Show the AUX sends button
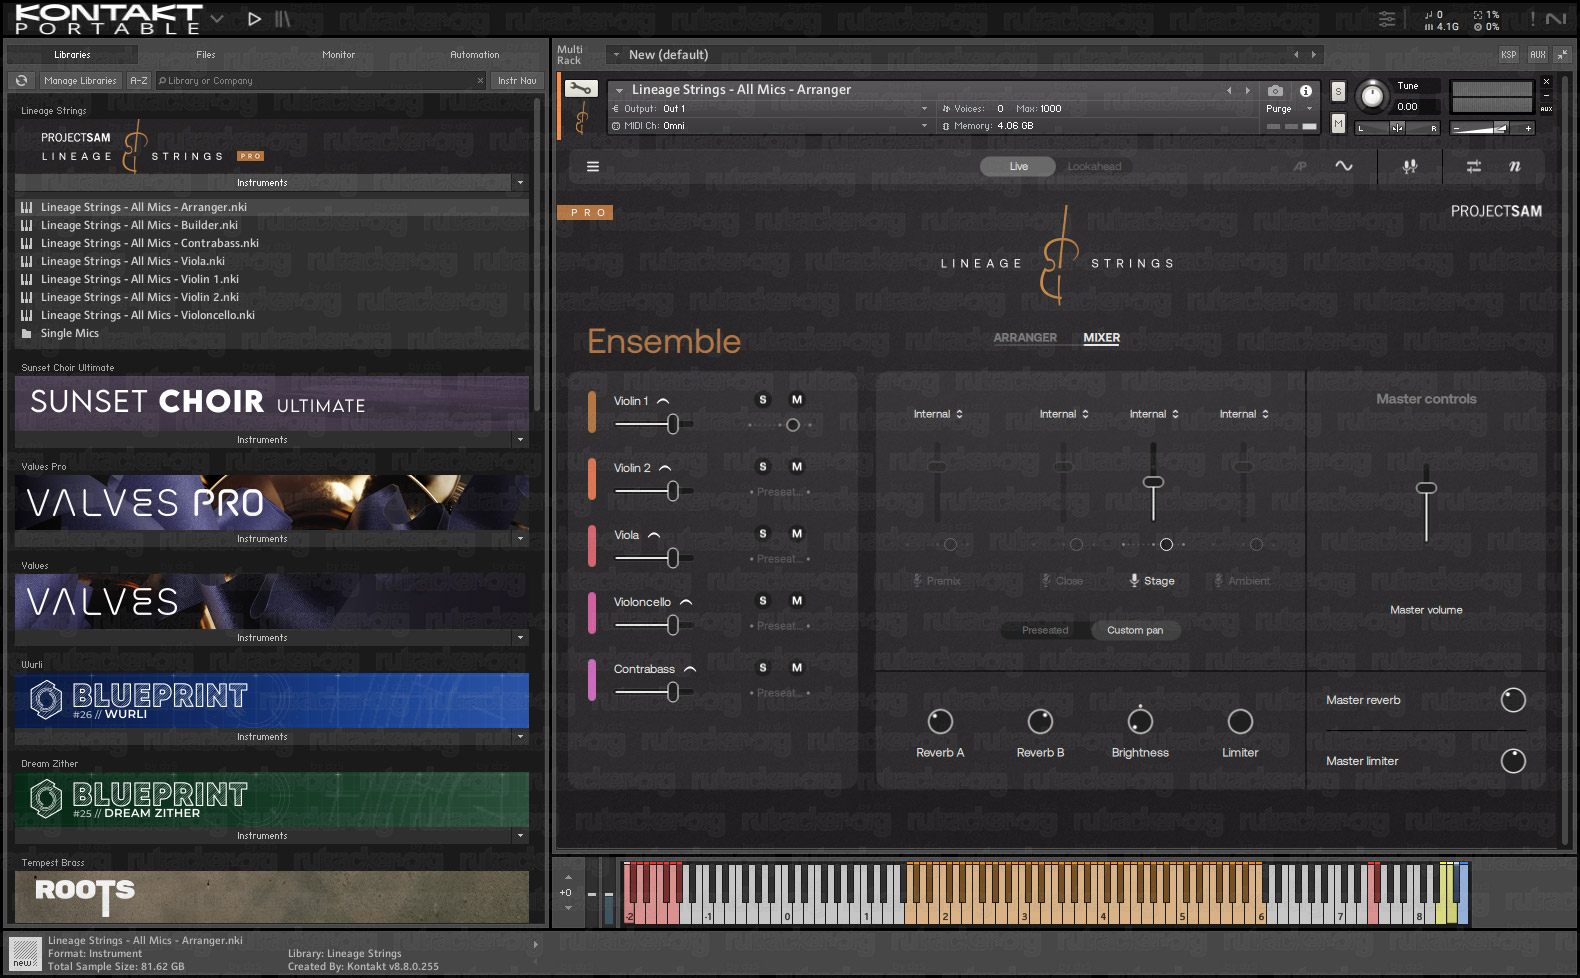Image resolution: width=1580 pixels, height=978 pixels. 1538,55
